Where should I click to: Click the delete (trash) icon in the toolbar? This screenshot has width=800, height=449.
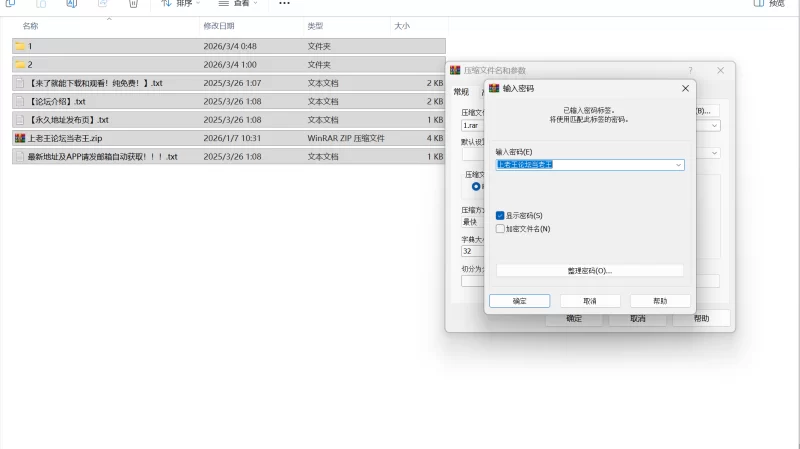pyautogui.click(x=133, y=3)
